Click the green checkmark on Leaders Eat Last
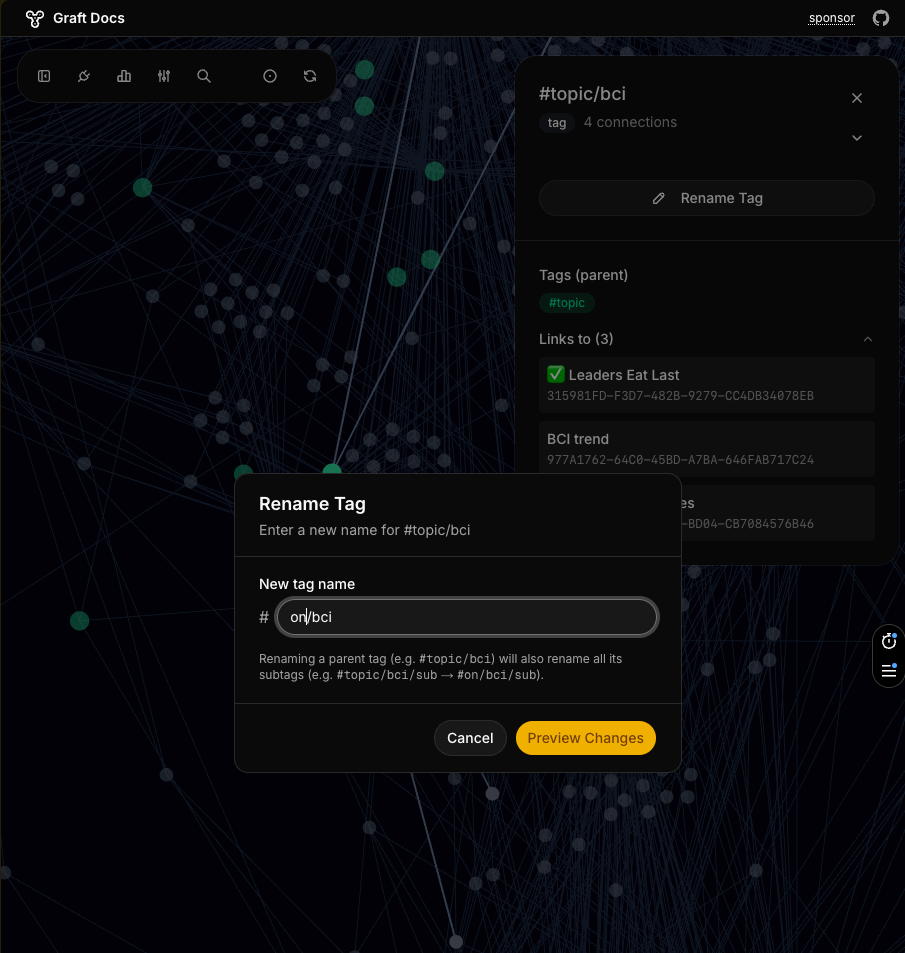Image resolution: width=905 pixels, height=953 pixels. [x=555, y=374]
